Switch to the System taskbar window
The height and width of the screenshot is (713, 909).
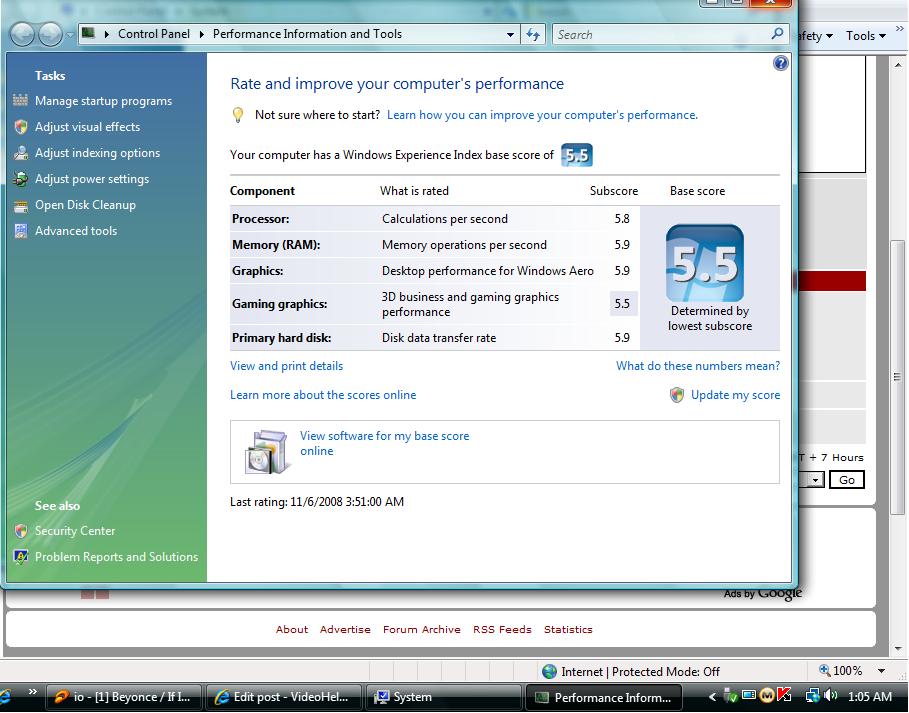(x=443, y=697)
